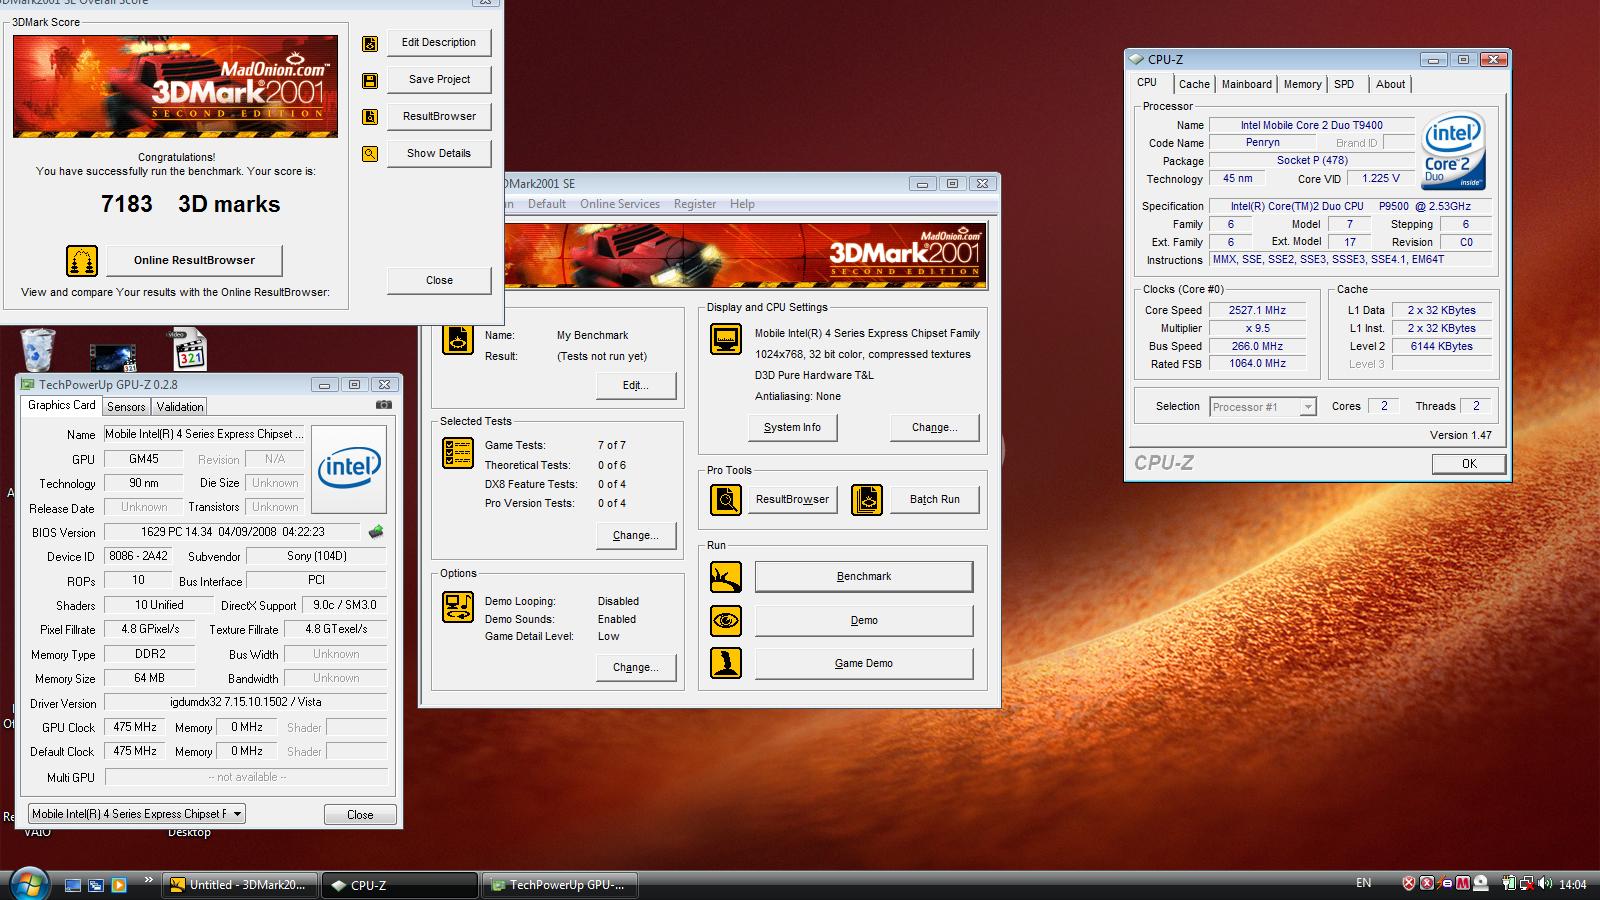Click the Batch Run icon in Pro Tools

[x=867, y=499]
